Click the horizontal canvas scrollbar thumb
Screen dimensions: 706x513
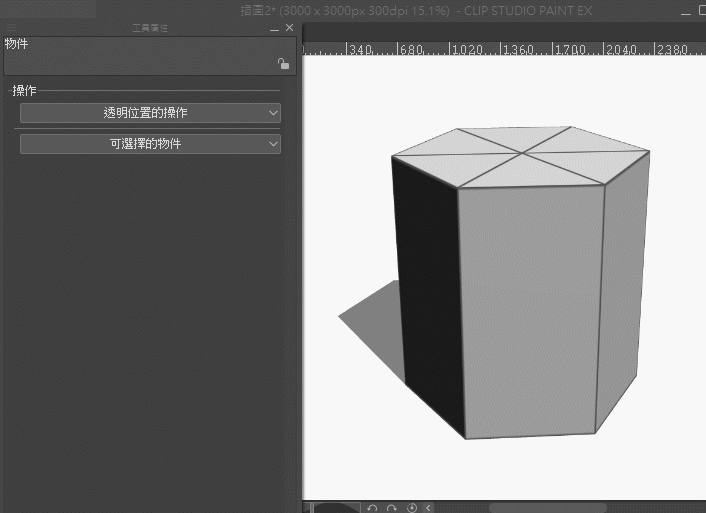546,508
